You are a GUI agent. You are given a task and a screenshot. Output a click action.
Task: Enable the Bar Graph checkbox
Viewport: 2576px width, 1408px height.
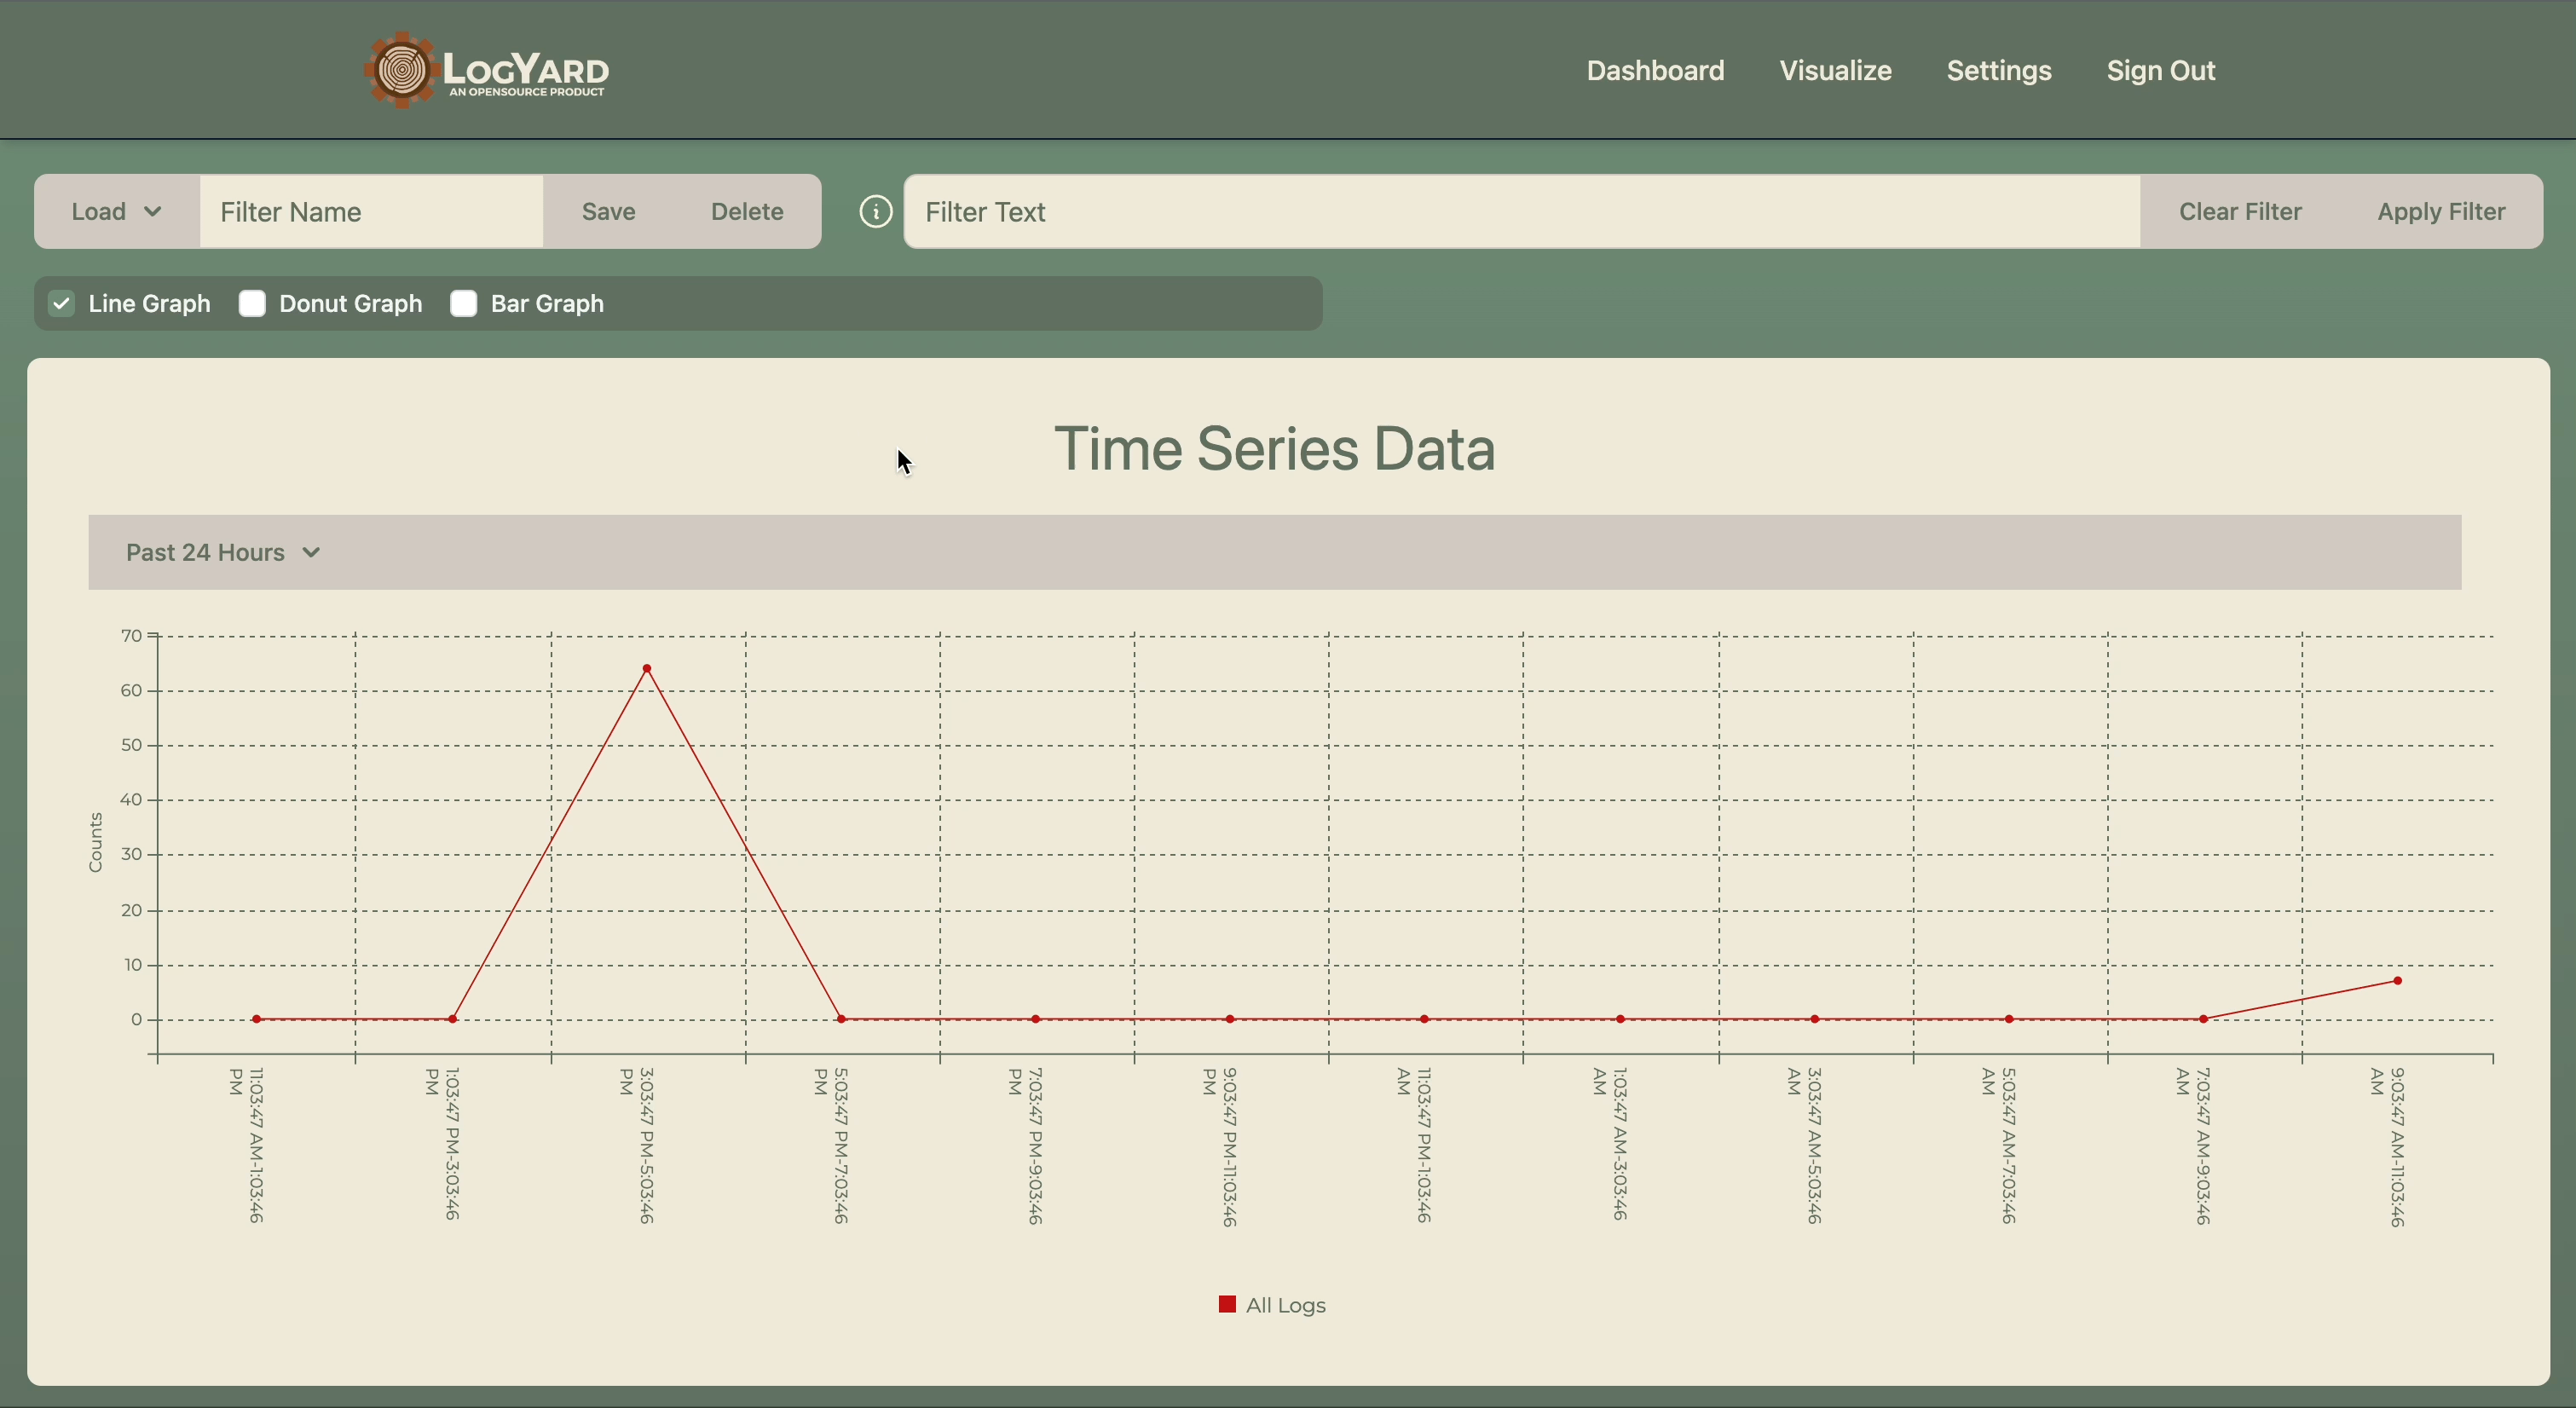click(463, 304)
